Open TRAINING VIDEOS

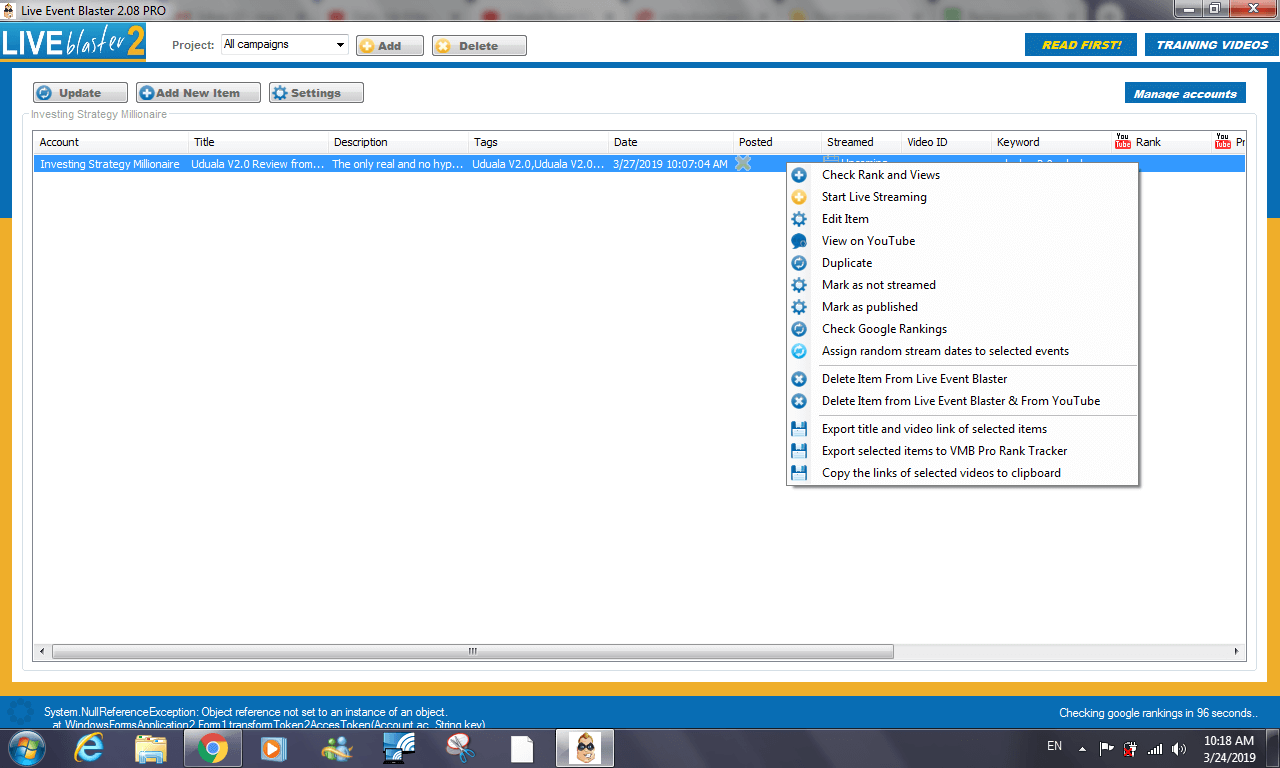tap(1212, 45)
